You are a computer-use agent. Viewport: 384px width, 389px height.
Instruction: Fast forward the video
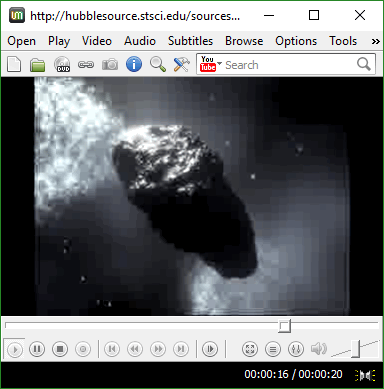158,349
